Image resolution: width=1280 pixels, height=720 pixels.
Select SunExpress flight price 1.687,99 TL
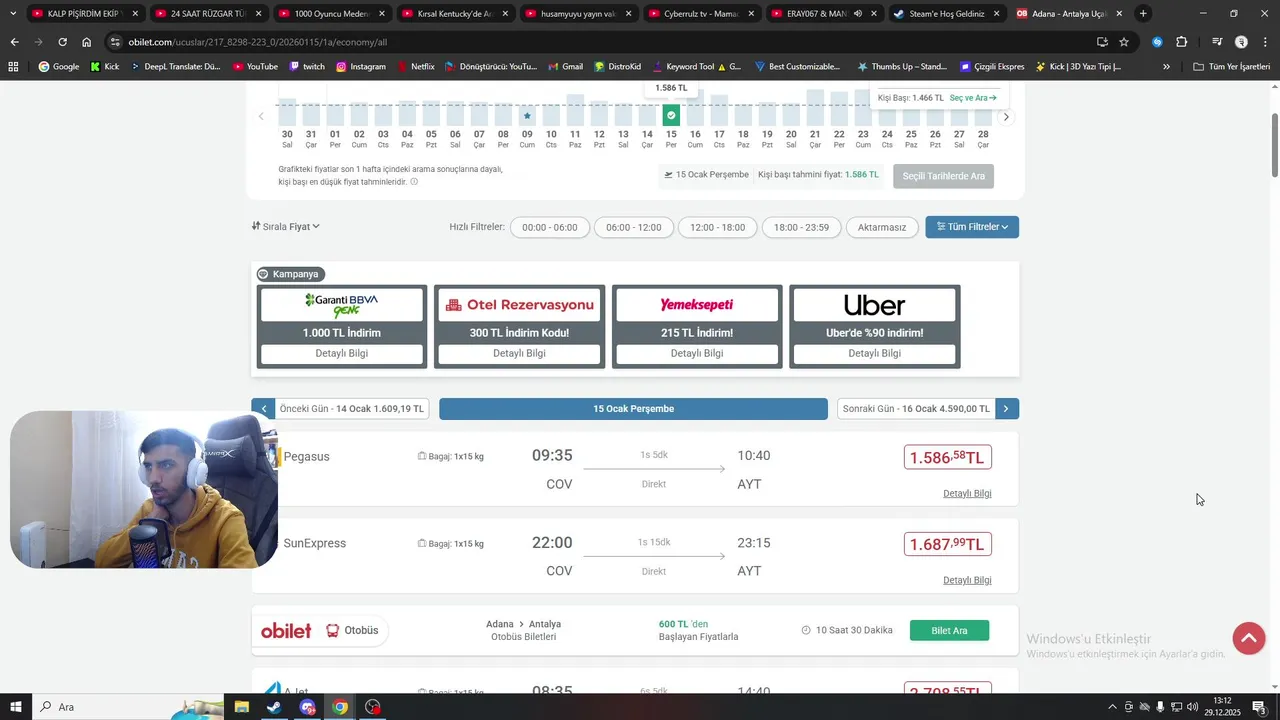(x=947, y=544)
